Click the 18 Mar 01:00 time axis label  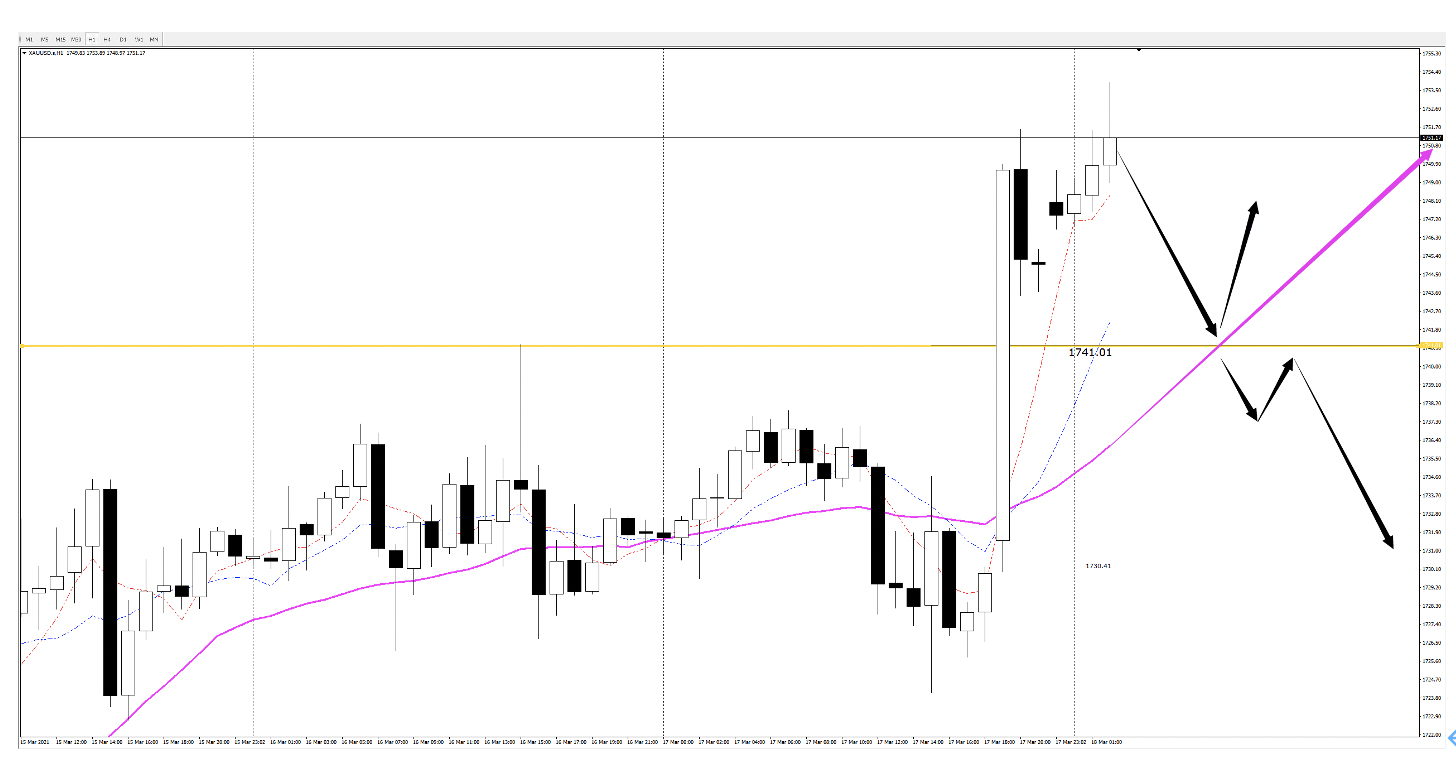1107,742
